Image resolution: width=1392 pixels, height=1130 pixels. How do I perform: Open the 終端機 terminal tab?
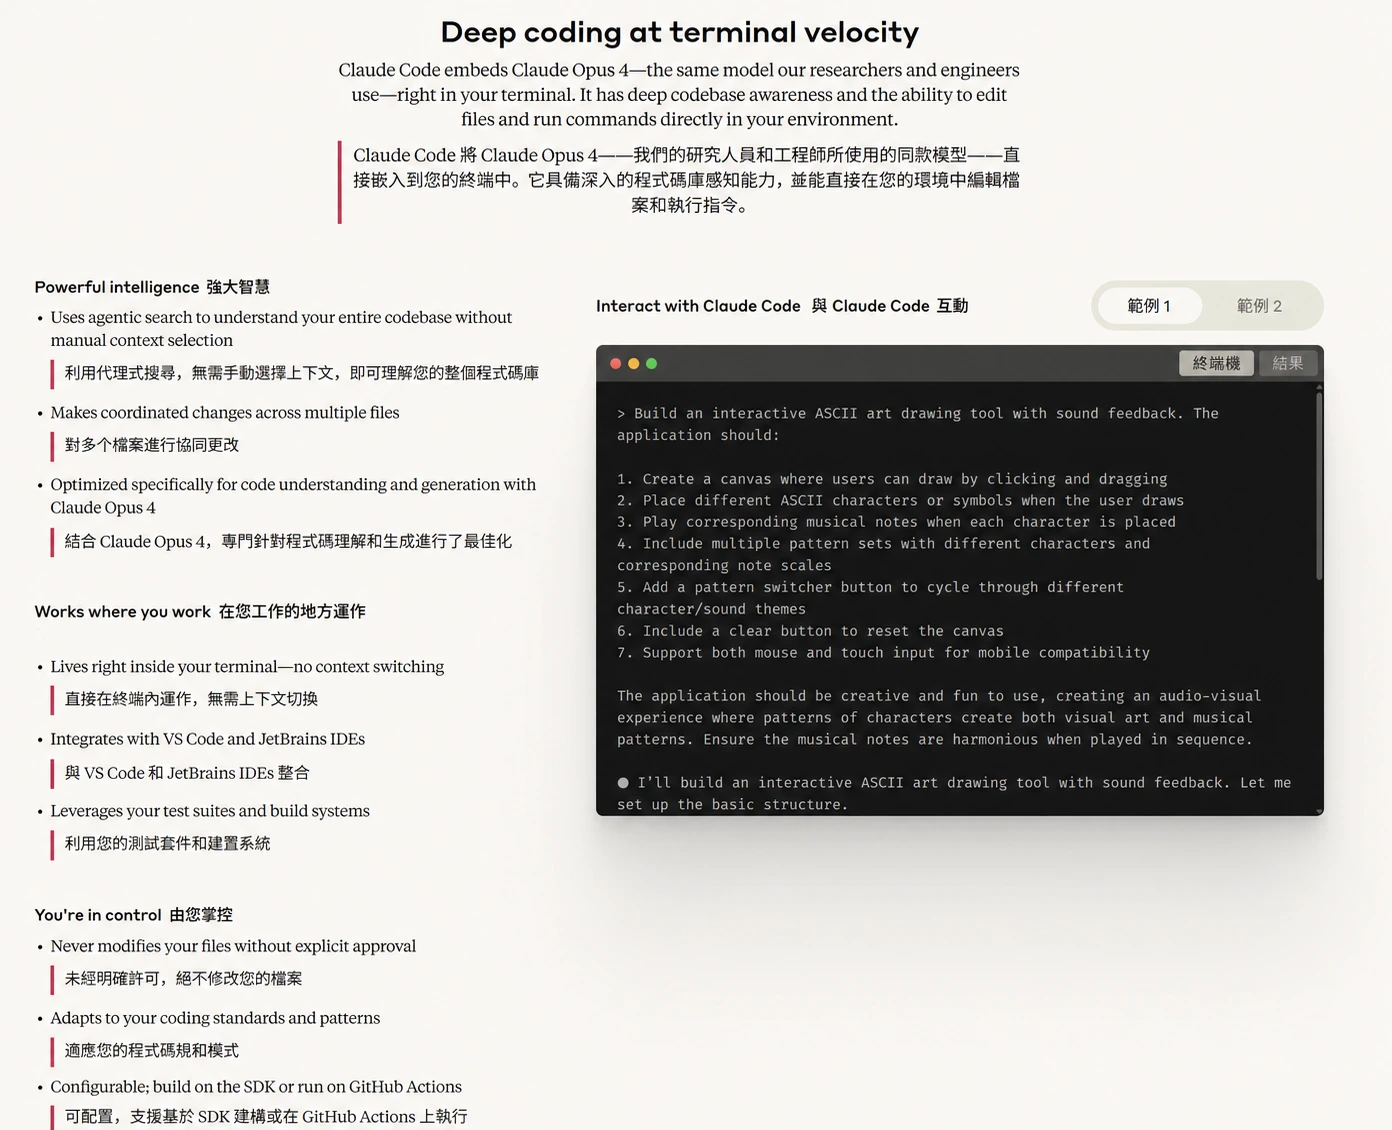(x=1216, y=363)
